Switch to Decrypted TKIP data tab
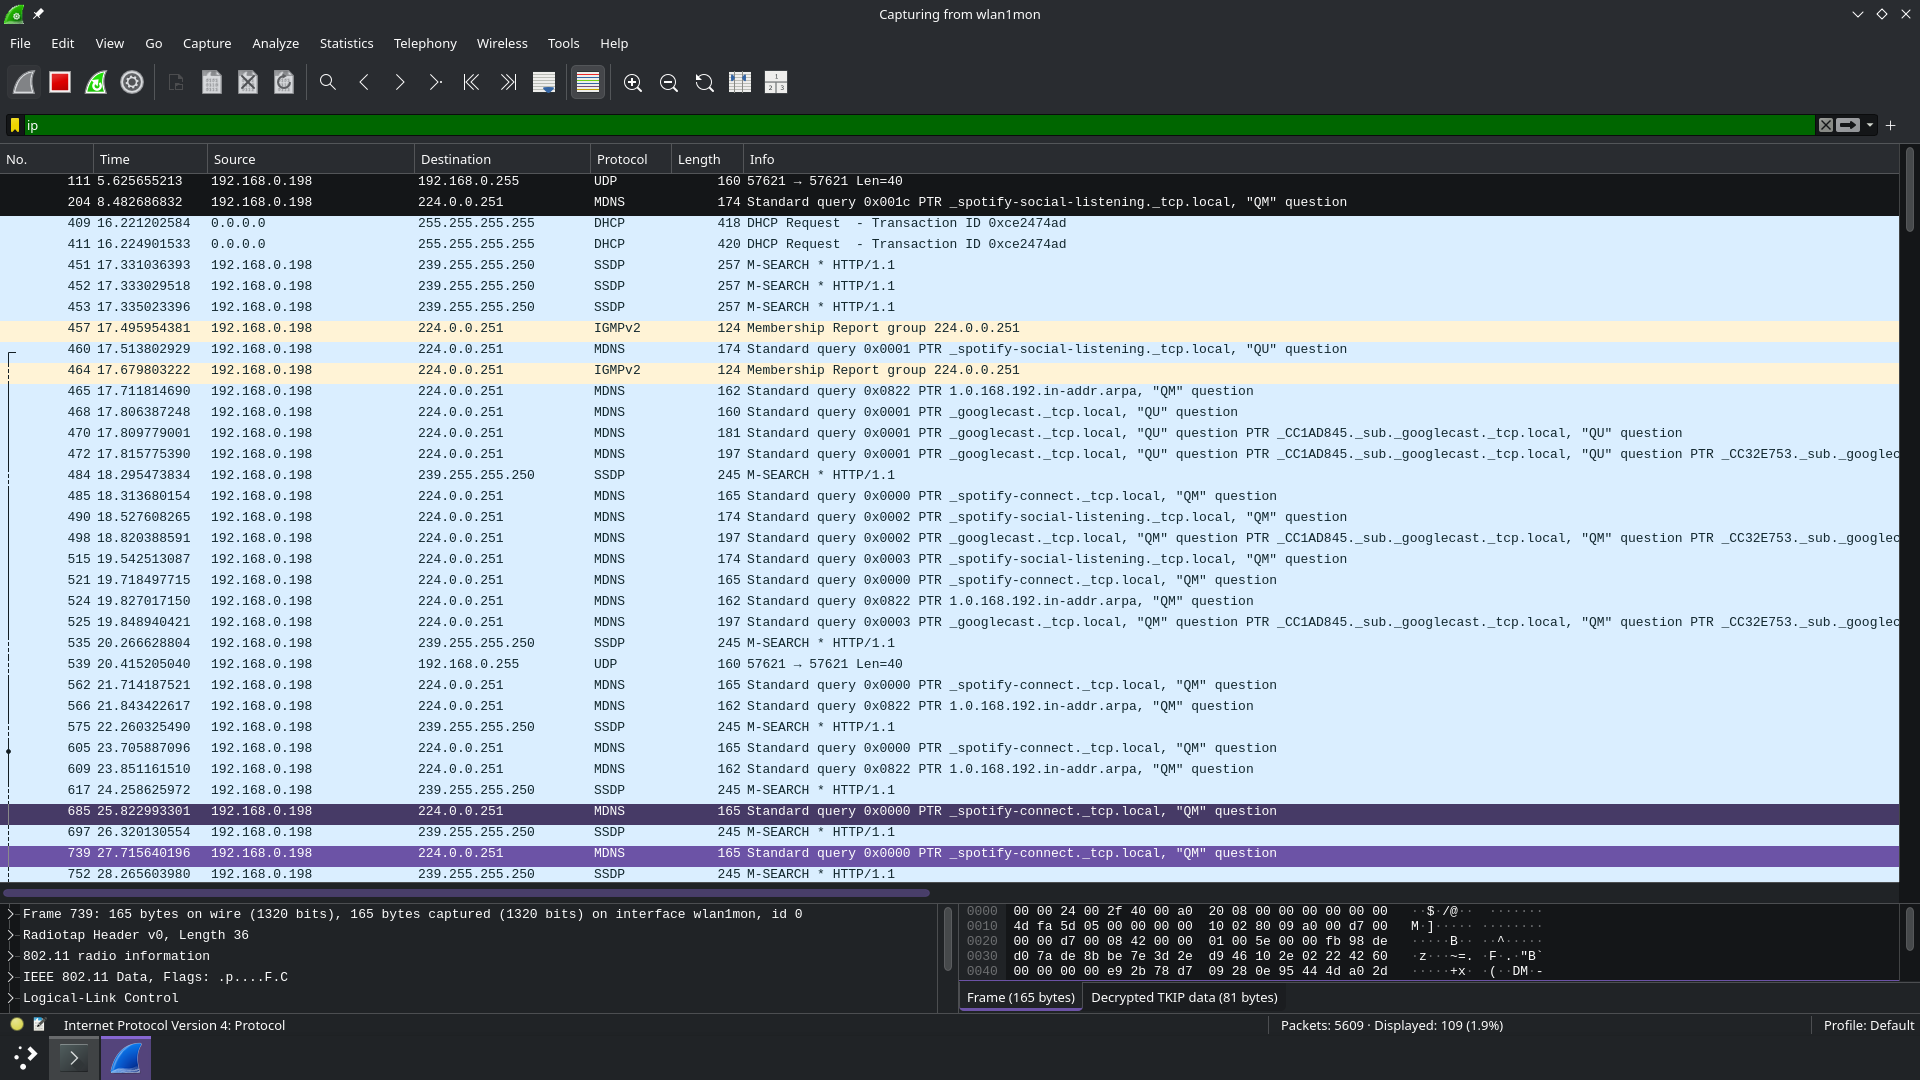 coord(1184,997)
